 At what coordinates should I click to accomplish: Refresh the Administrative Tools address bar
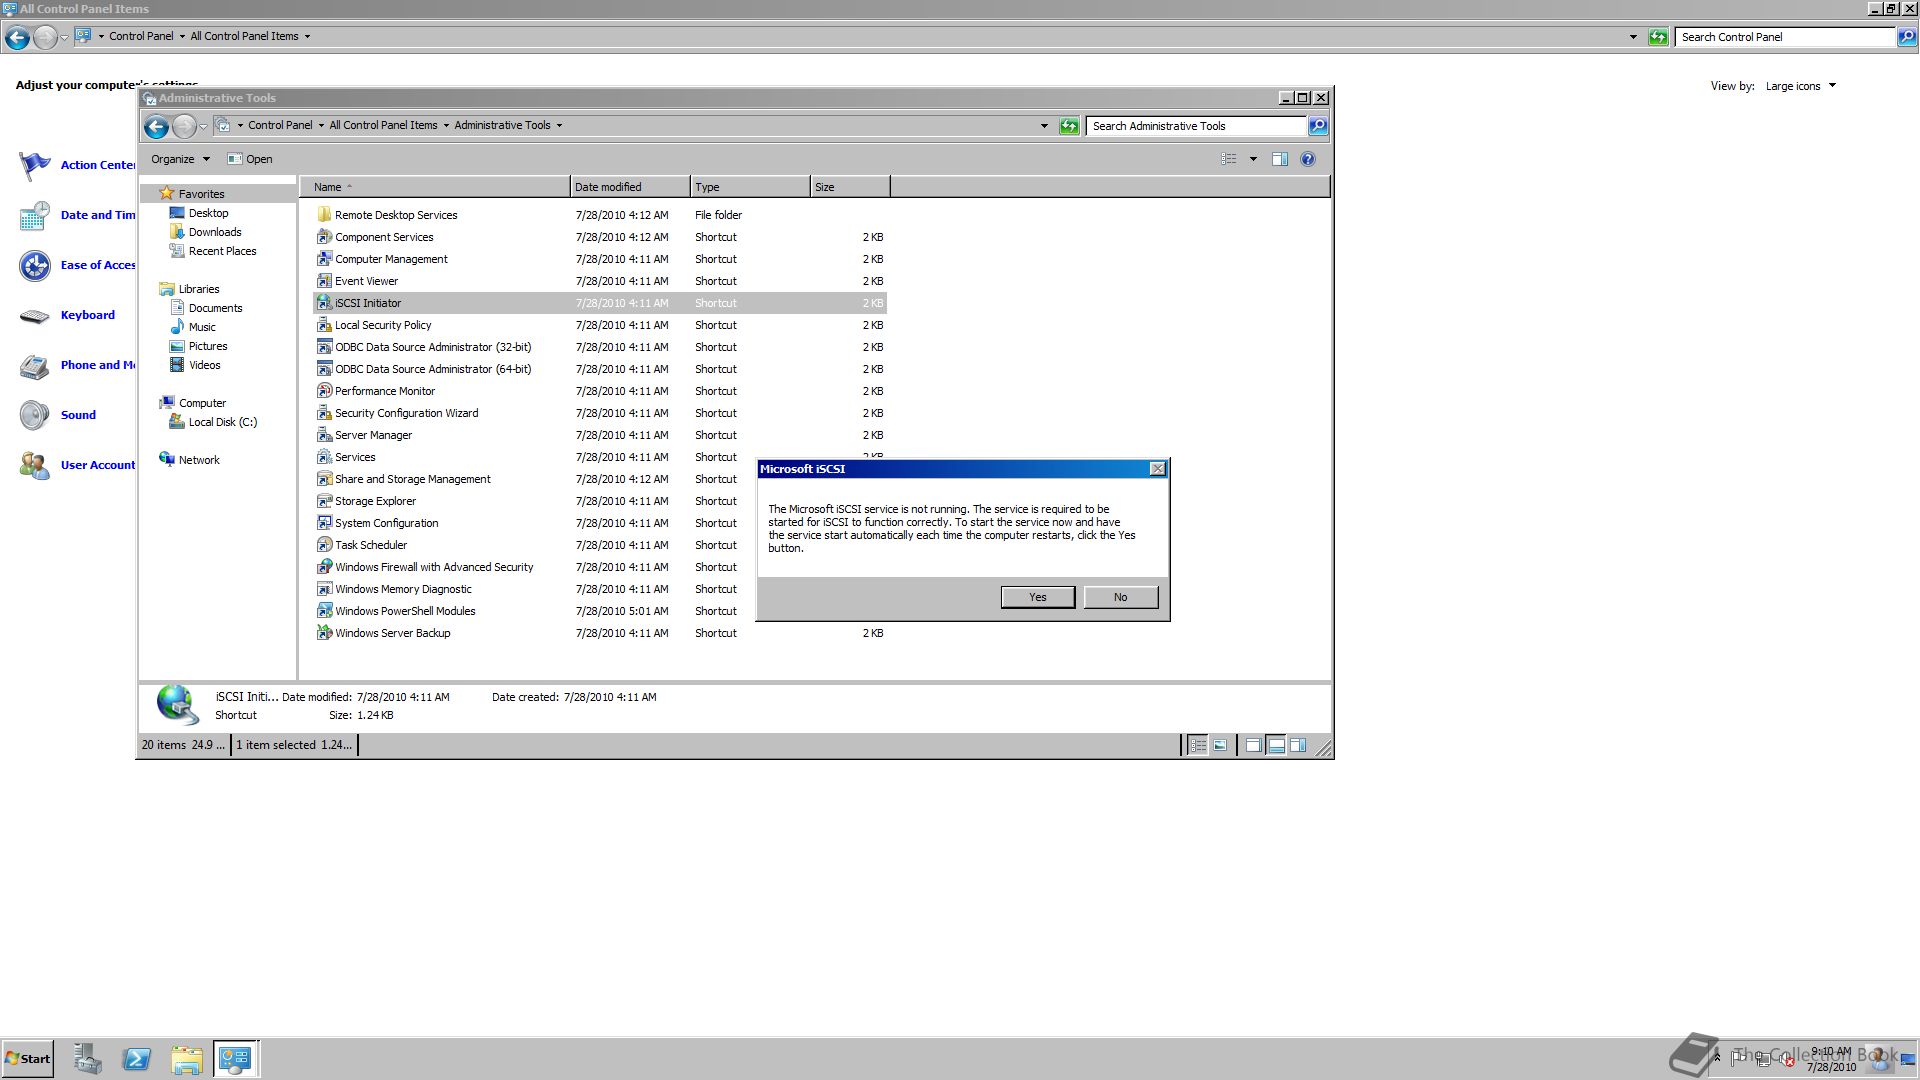pyautogui.click(x=1069, y=126)
